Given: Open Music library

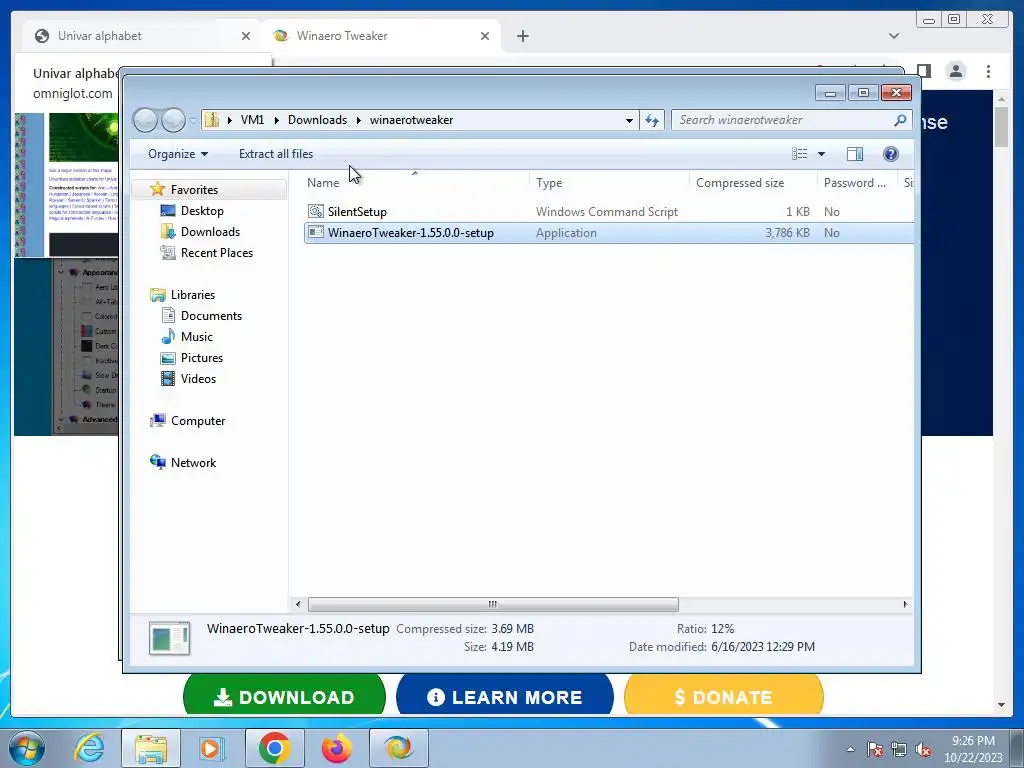Looking at the screenshot, I should click(x=197, y=336).
